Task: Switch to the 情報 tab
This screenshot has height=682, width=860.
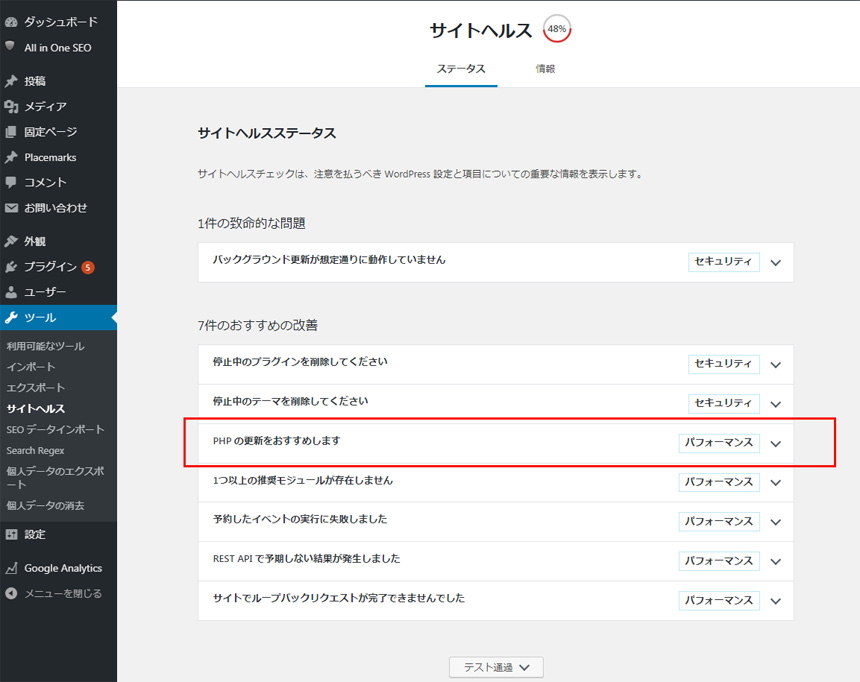Action: (x=545, y=69)
